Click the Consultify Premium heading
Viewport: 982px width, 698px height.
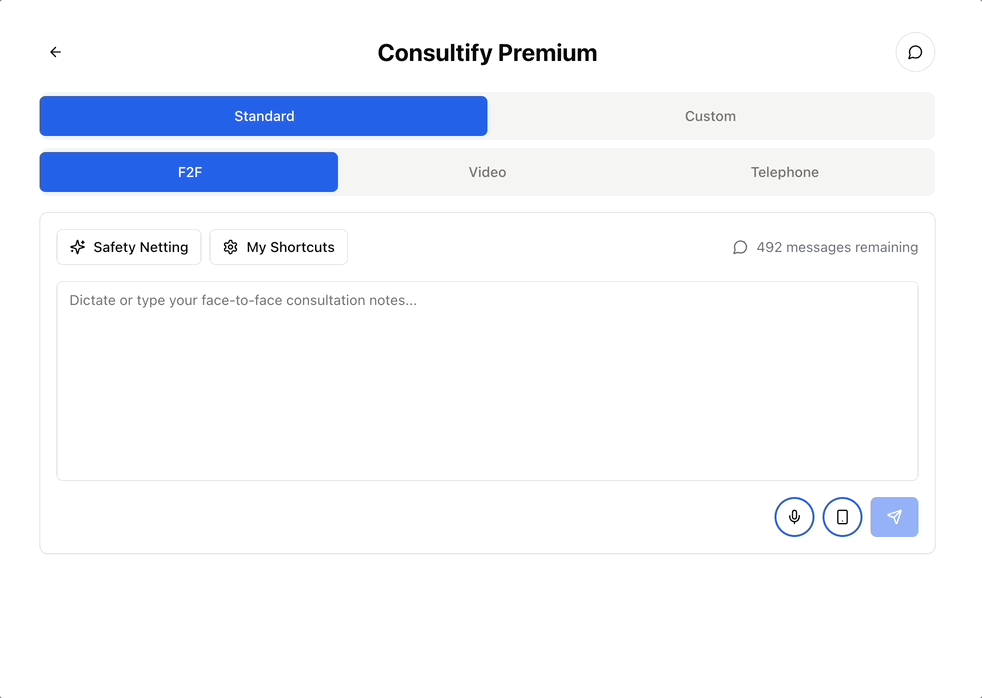click(487, 53)
